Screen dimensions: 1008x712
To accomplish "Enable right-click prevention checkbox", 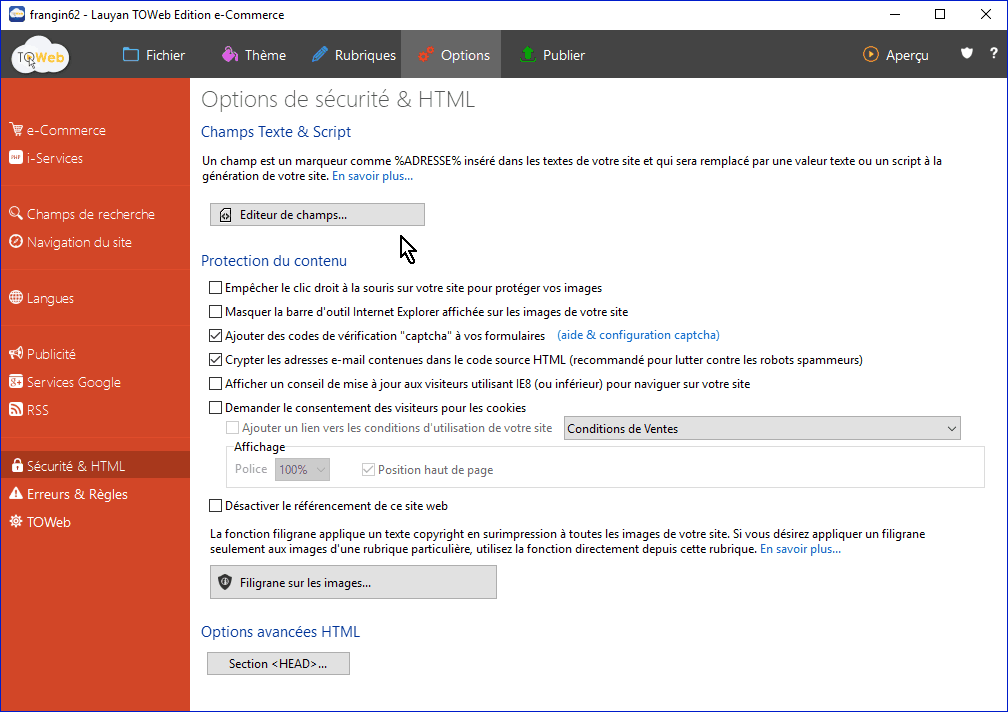I will coord(215,288).
